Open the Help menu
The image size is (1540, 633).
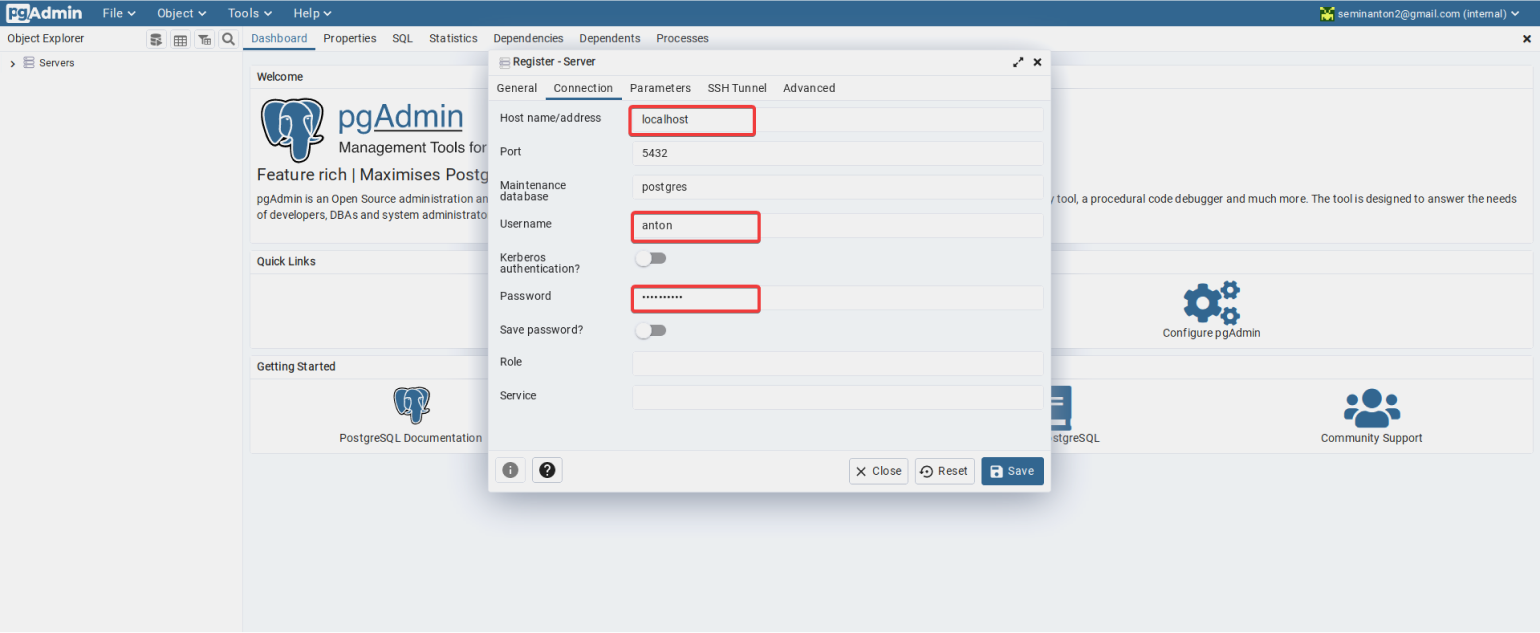pyautogui.click(x=313, y=13)
